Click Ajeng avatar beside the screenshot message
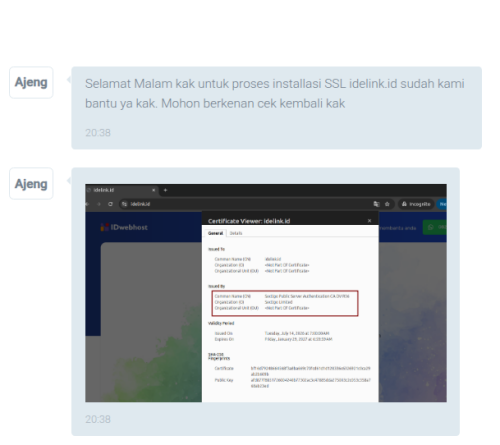Viewport: 500px width, 445px height. click(x=31, y=184)
